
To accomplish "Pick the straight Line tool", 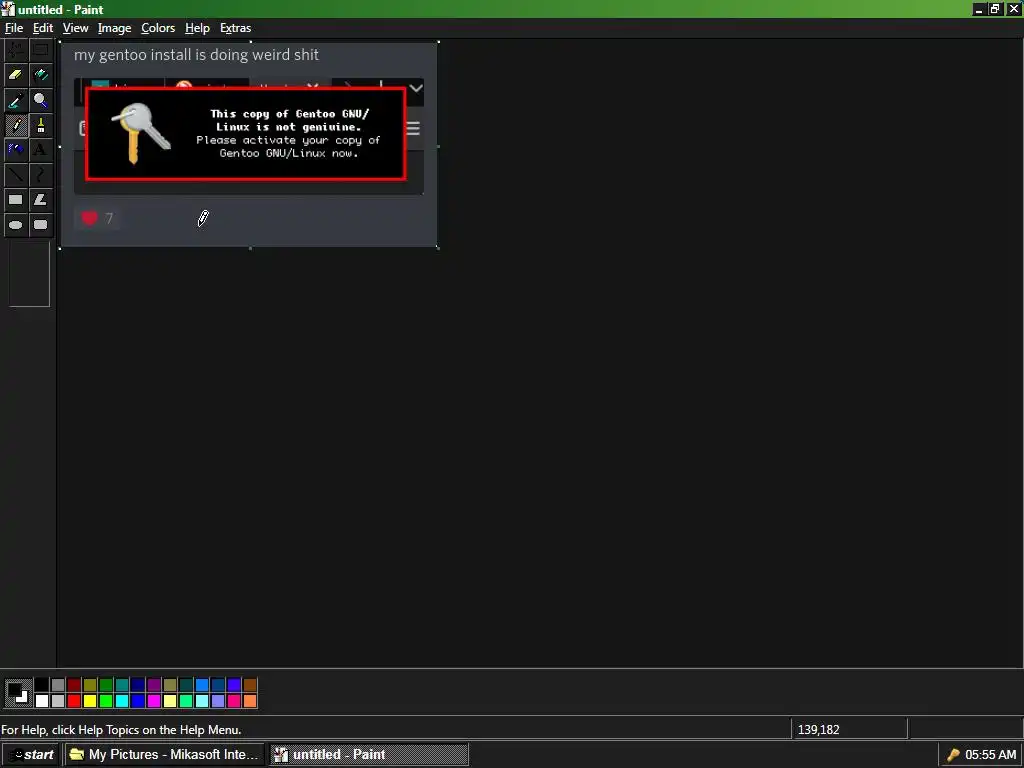I will (x=16, y=174).
